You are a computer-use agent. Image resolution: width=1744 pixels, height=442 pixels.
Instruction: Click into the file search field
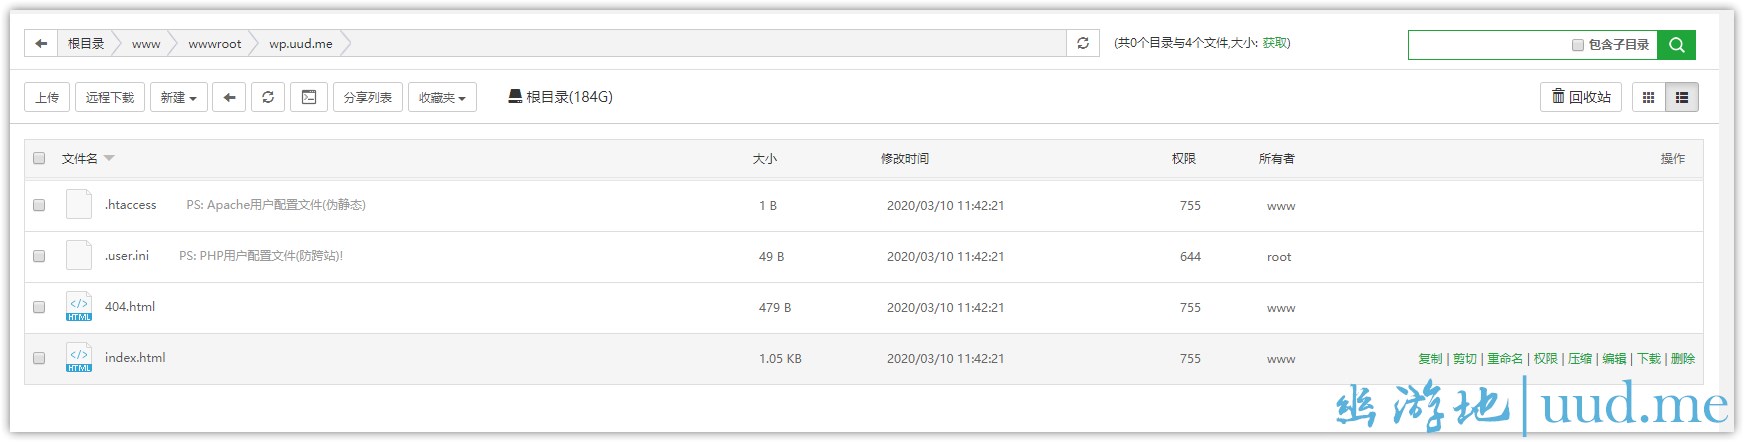(x=1488, y=45)
